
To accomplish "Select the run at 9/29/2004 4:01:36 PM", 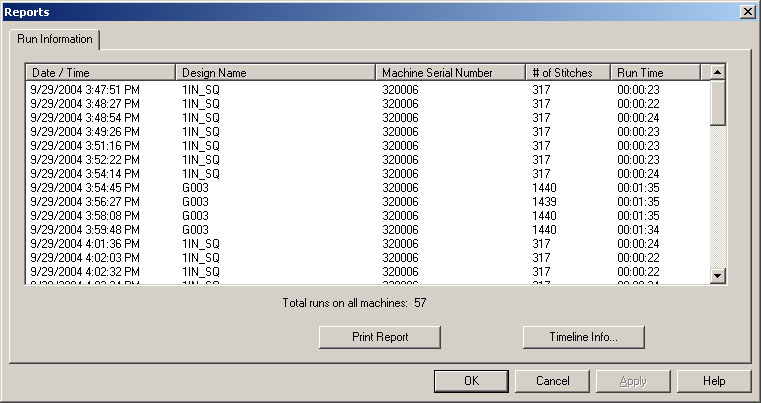I will click(367, 244).
